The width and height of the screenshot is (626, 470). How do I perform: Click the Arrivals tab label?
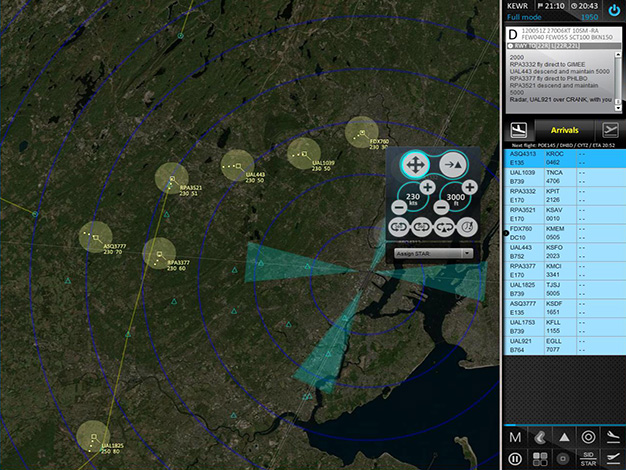[x=565, y=130]
